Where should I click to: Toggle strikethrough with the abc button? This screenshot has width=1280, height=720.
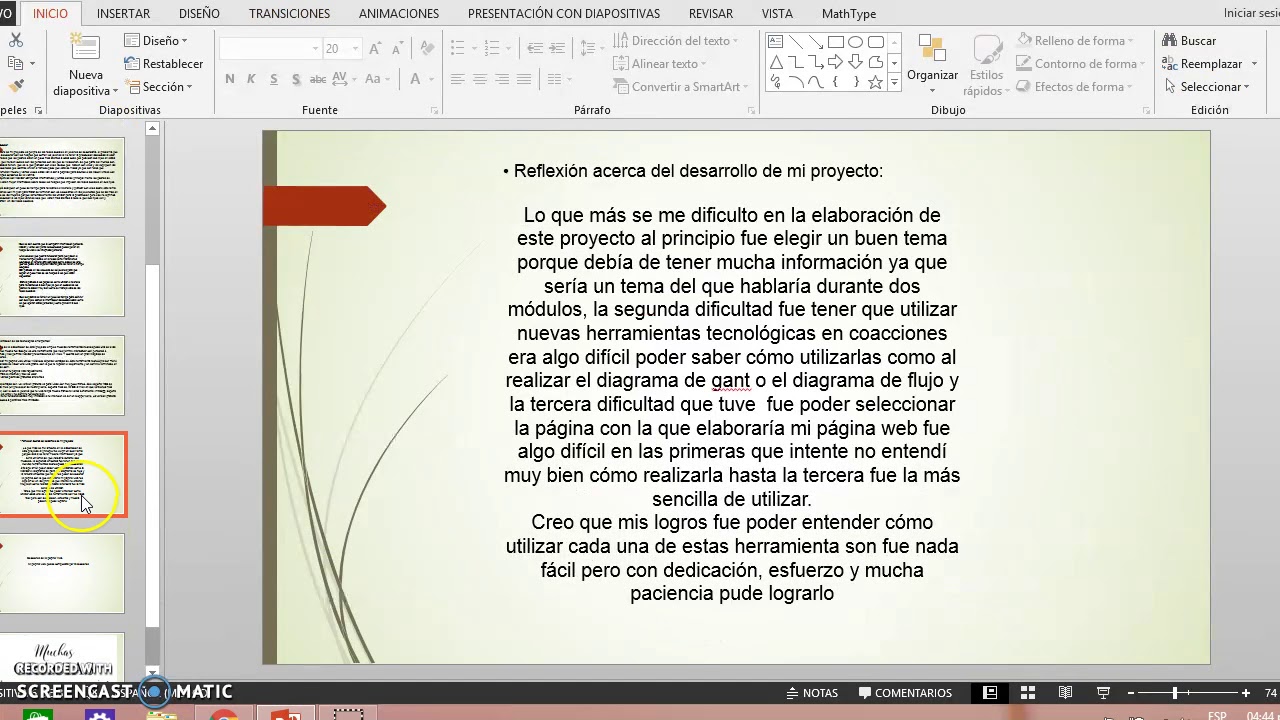[318, 79]
